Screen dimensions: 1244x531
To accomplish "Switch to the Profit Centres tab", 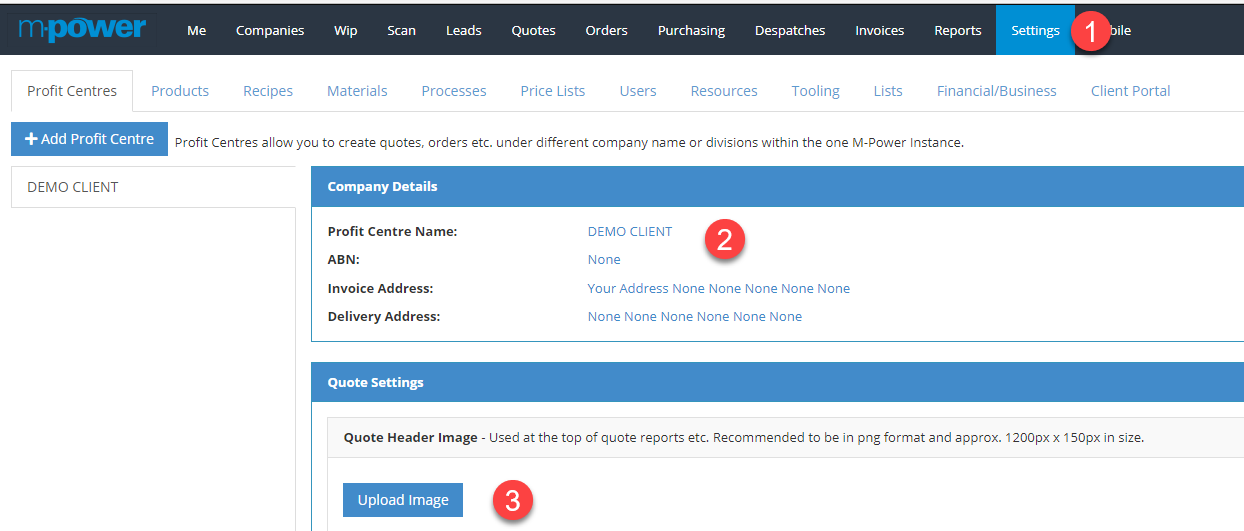I will [x=72, y=90].
